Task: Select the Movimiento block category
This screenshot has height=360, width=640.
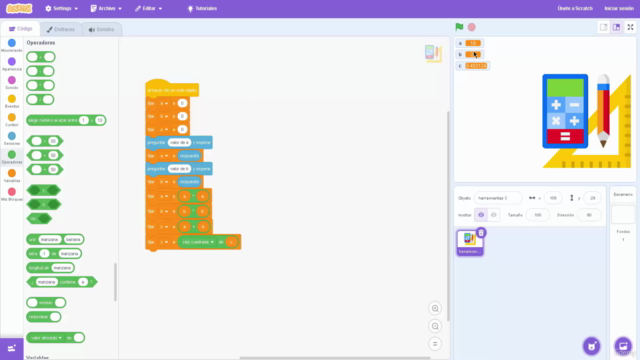Action: click(12, 45)
